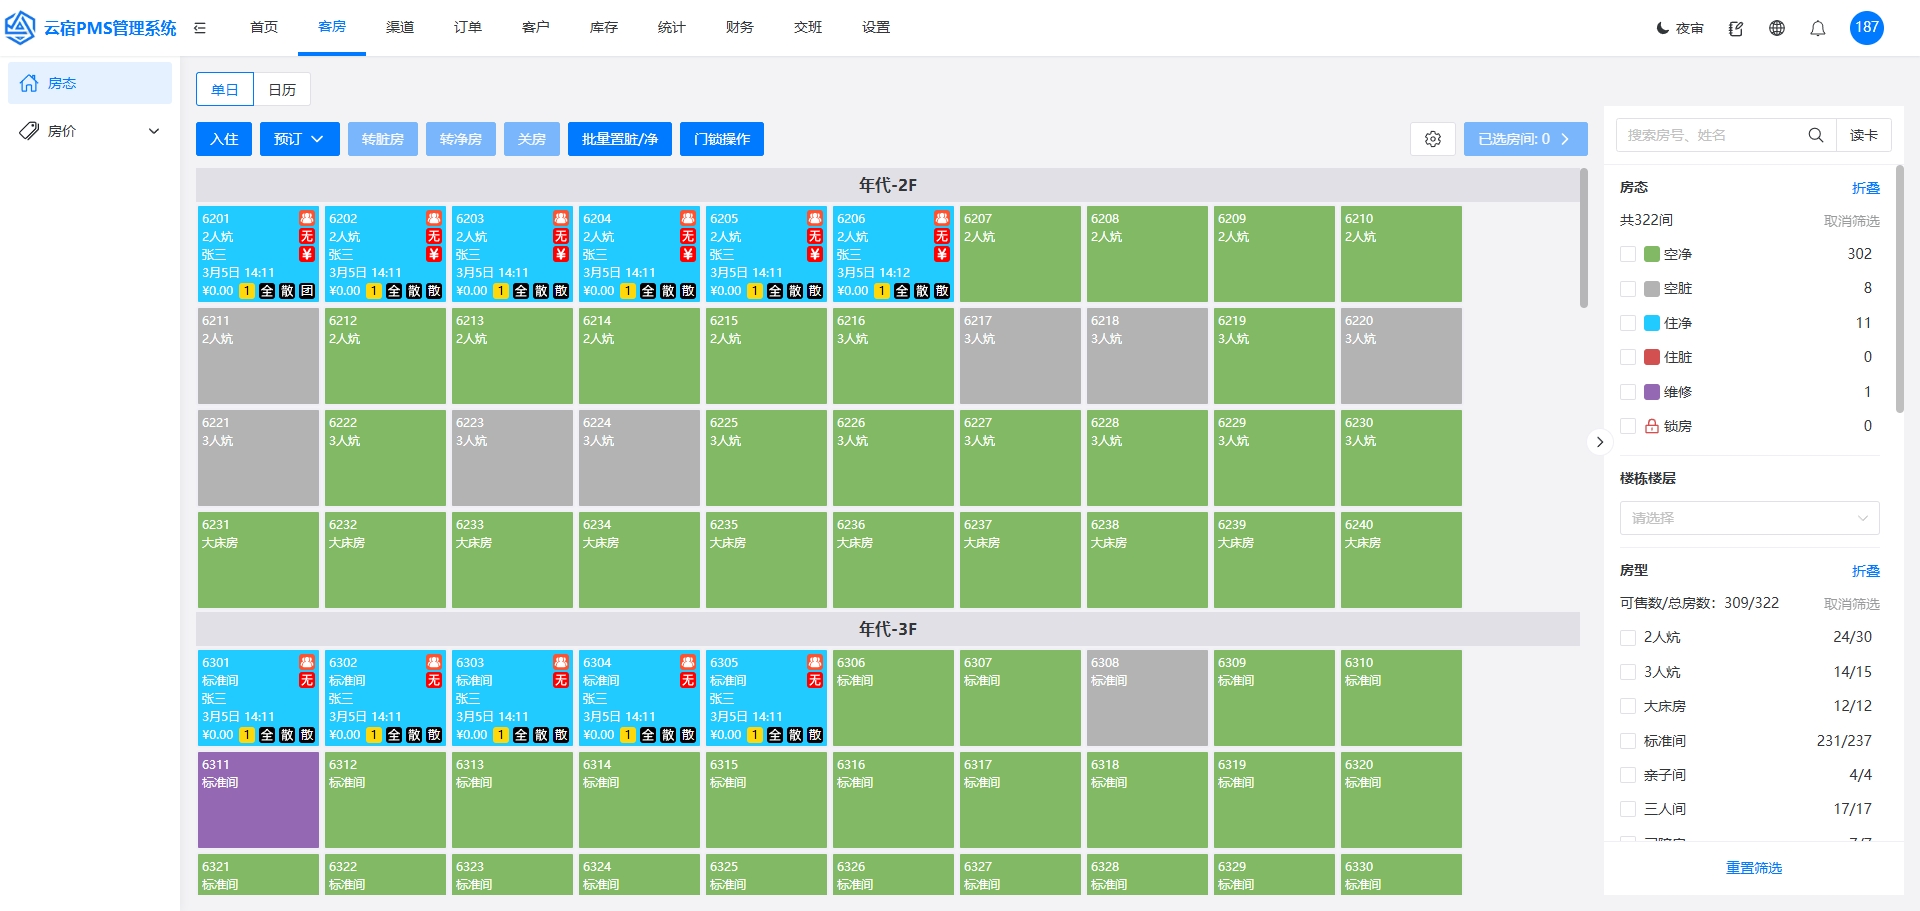Image resolution: width=1920 pixels, height=911 pixels.
Task: Check the 空净 room status filter
Action: [x=1628, y=254]
